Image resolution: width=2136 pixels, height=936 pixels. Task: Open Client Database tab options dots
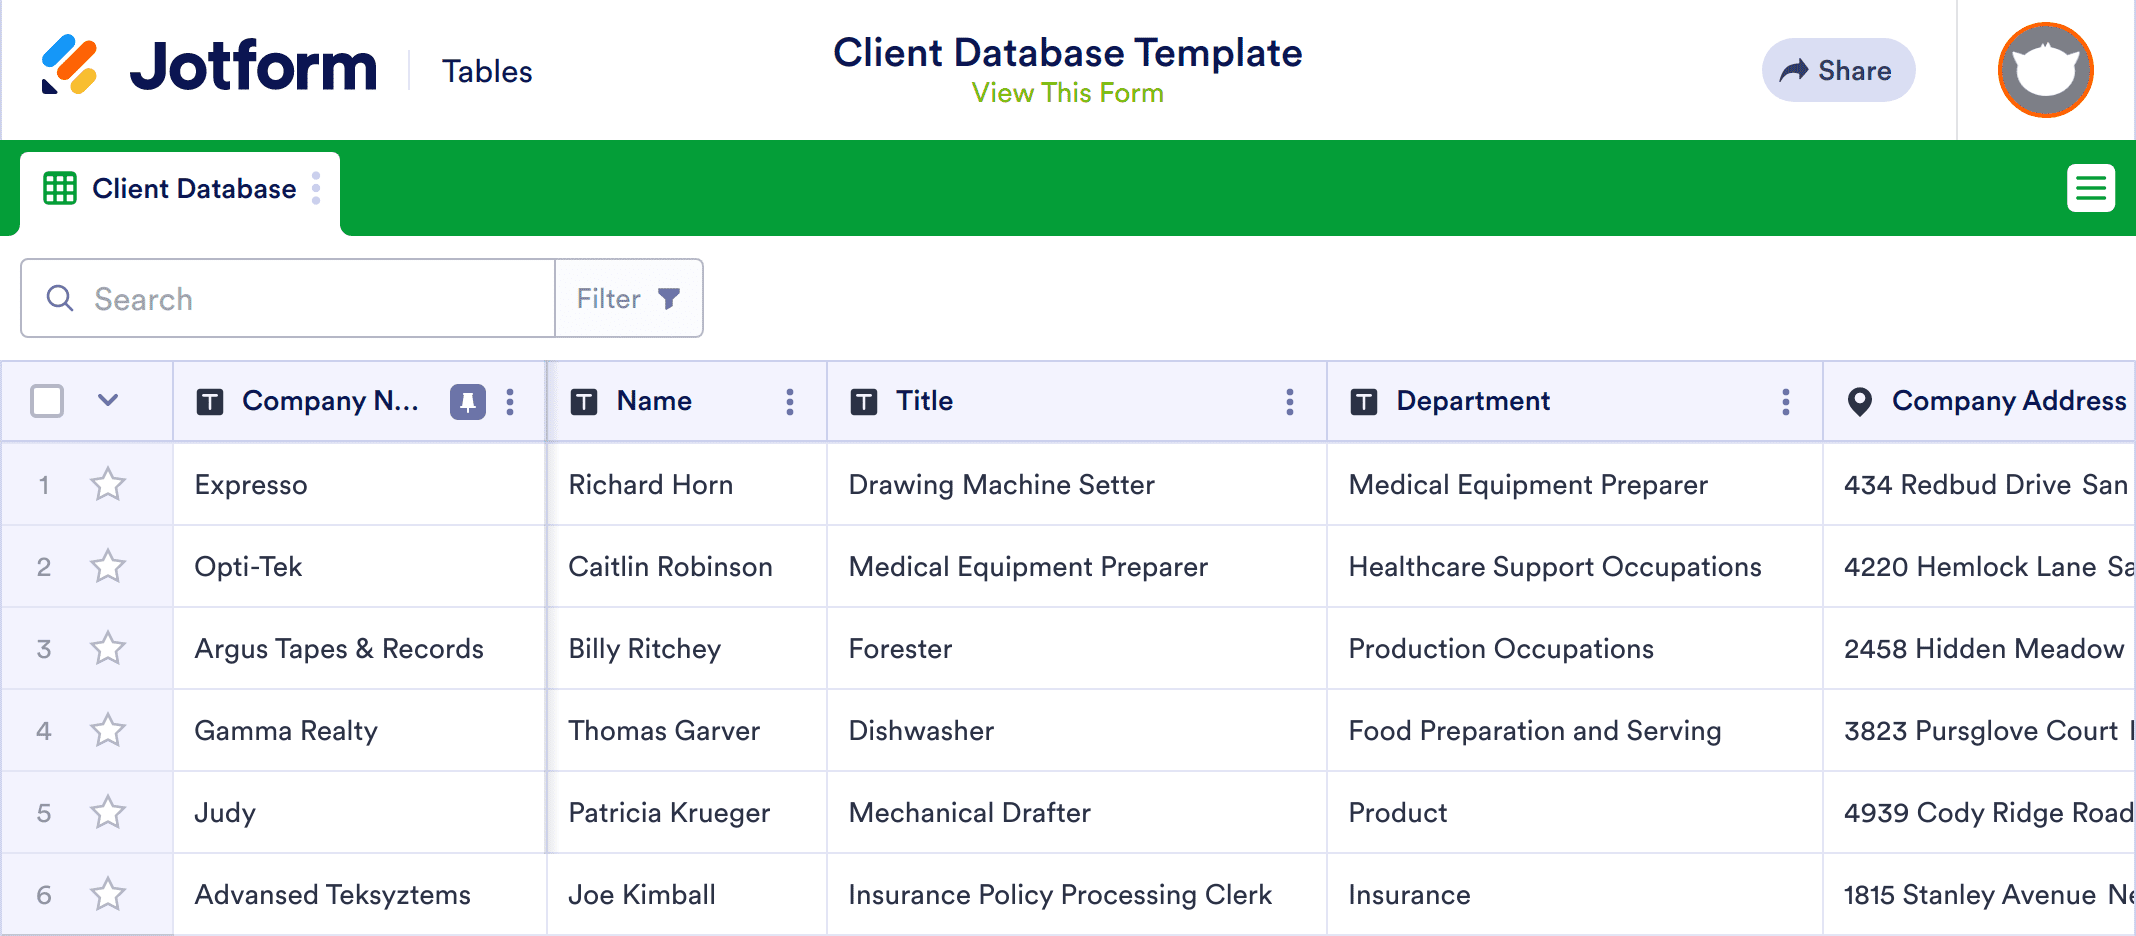[x=316, y=188]
